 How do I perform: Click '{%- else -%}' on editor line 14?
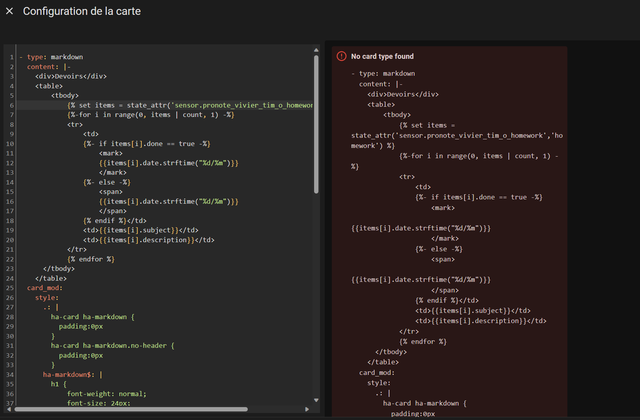(107, 182)
